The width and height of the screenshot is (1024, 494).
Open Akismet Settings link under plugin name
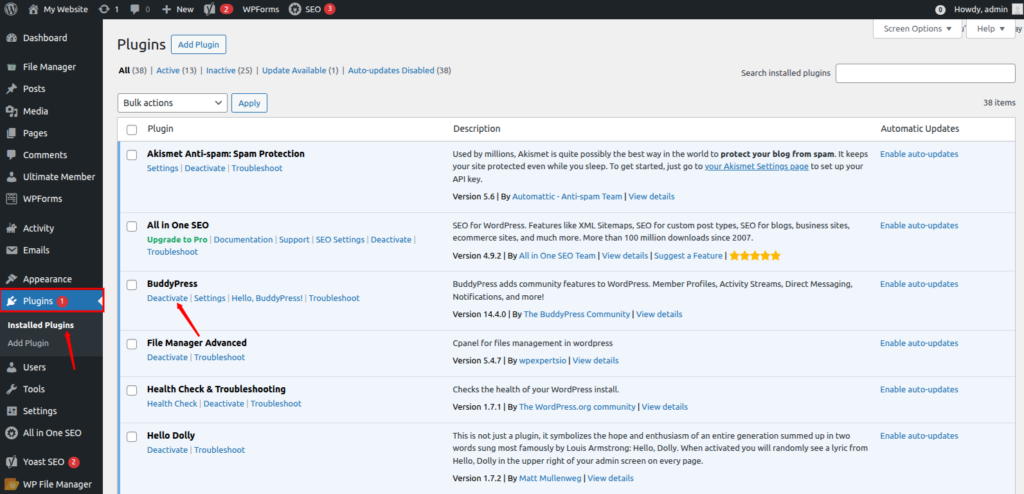coord(163,168)
